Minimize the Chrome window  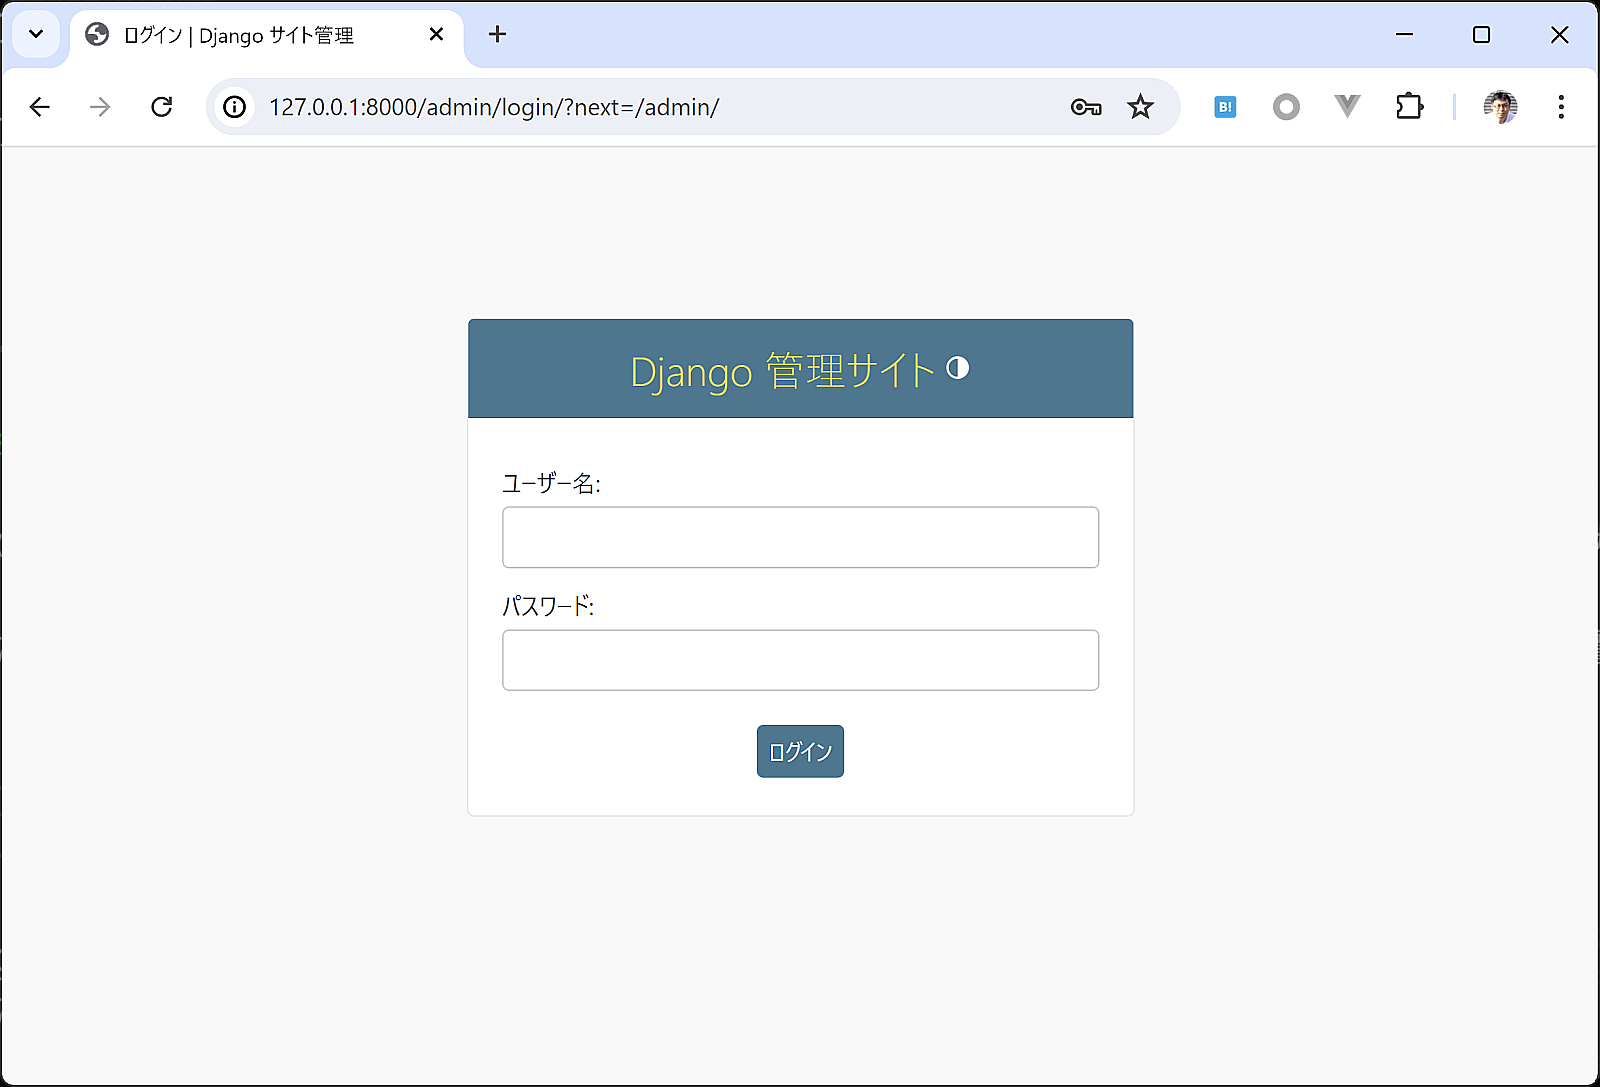pyautogui.click(x=1404, y=34)
